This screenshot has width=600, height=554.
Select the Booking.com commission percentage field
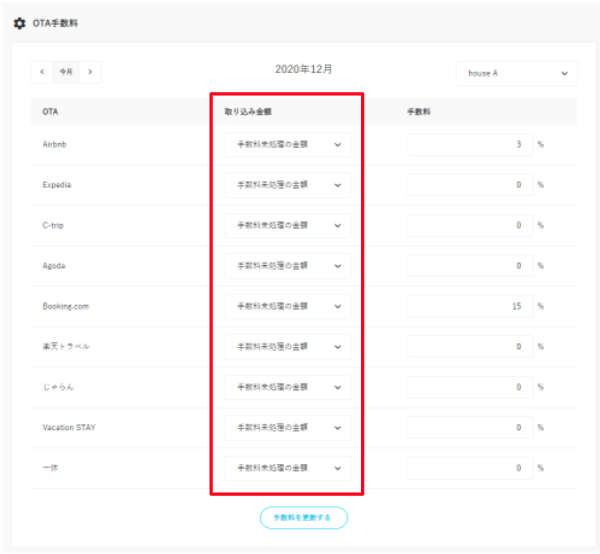[468, 306]
